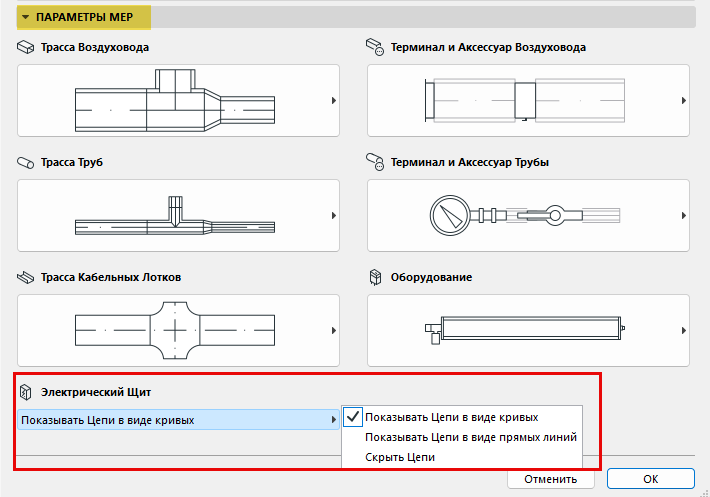Click the Трасса Труб pipe icon

click(25, 162)
